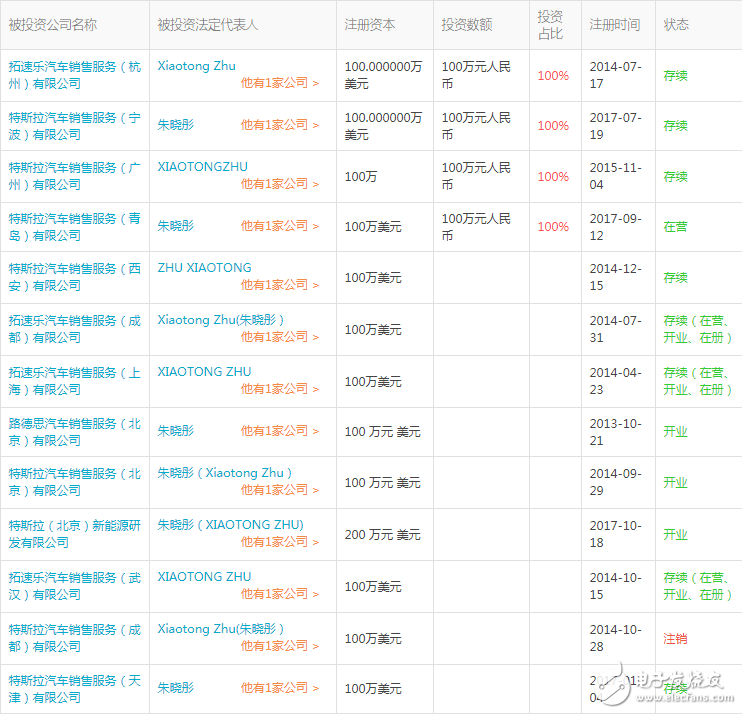This screenshot has height=714, width=742.
Task: Expand 他有1家公司 in the 宁波 row
Action: 280,125
